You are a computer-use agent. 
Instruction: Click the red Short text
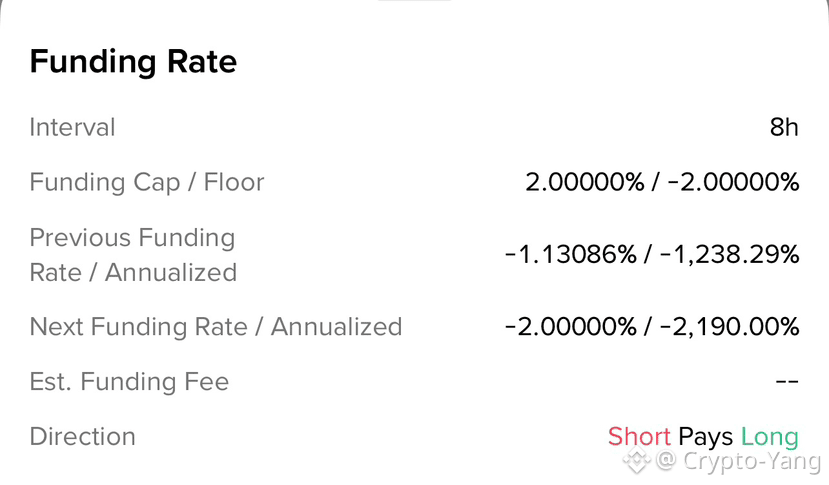tap(639, 437)
